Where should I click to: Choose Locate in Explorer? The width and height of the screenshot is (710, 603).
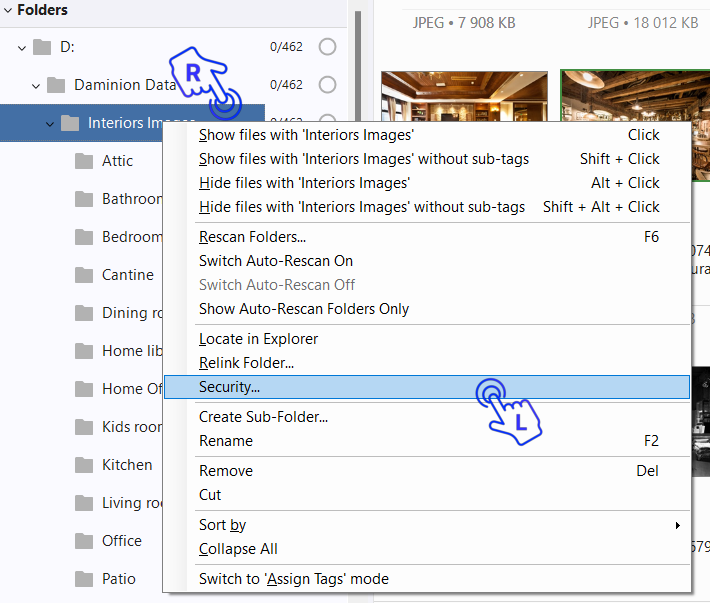click(x=258, y=339)
